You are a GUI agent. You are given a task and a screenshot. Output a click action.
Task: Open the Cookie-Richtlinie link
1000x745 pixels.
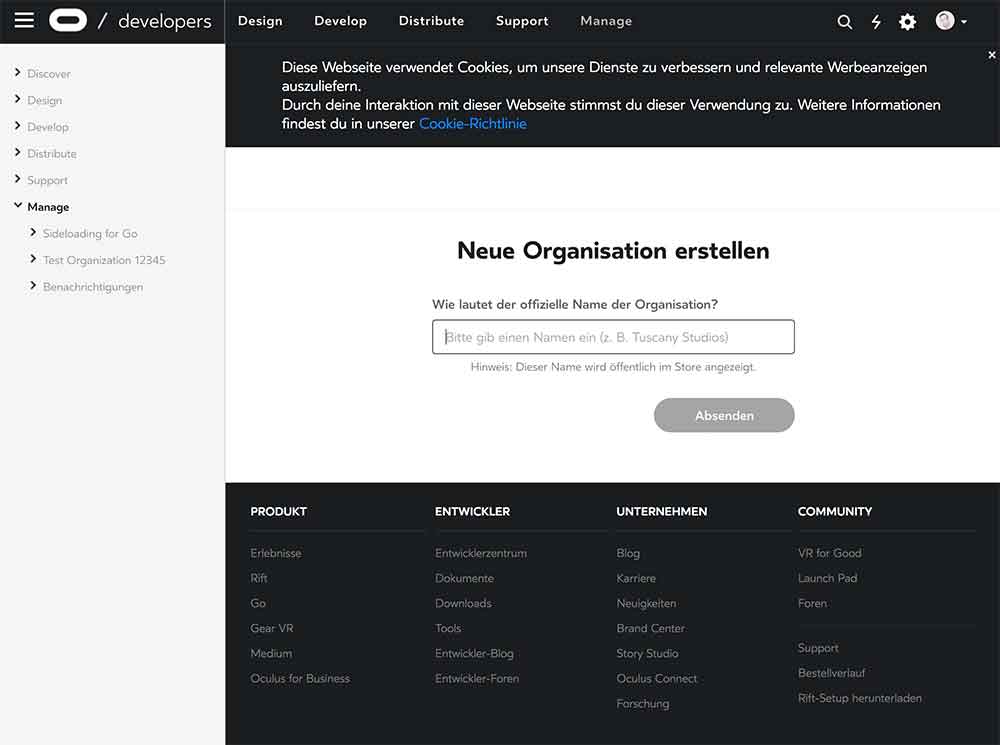(x=472, y=124)
